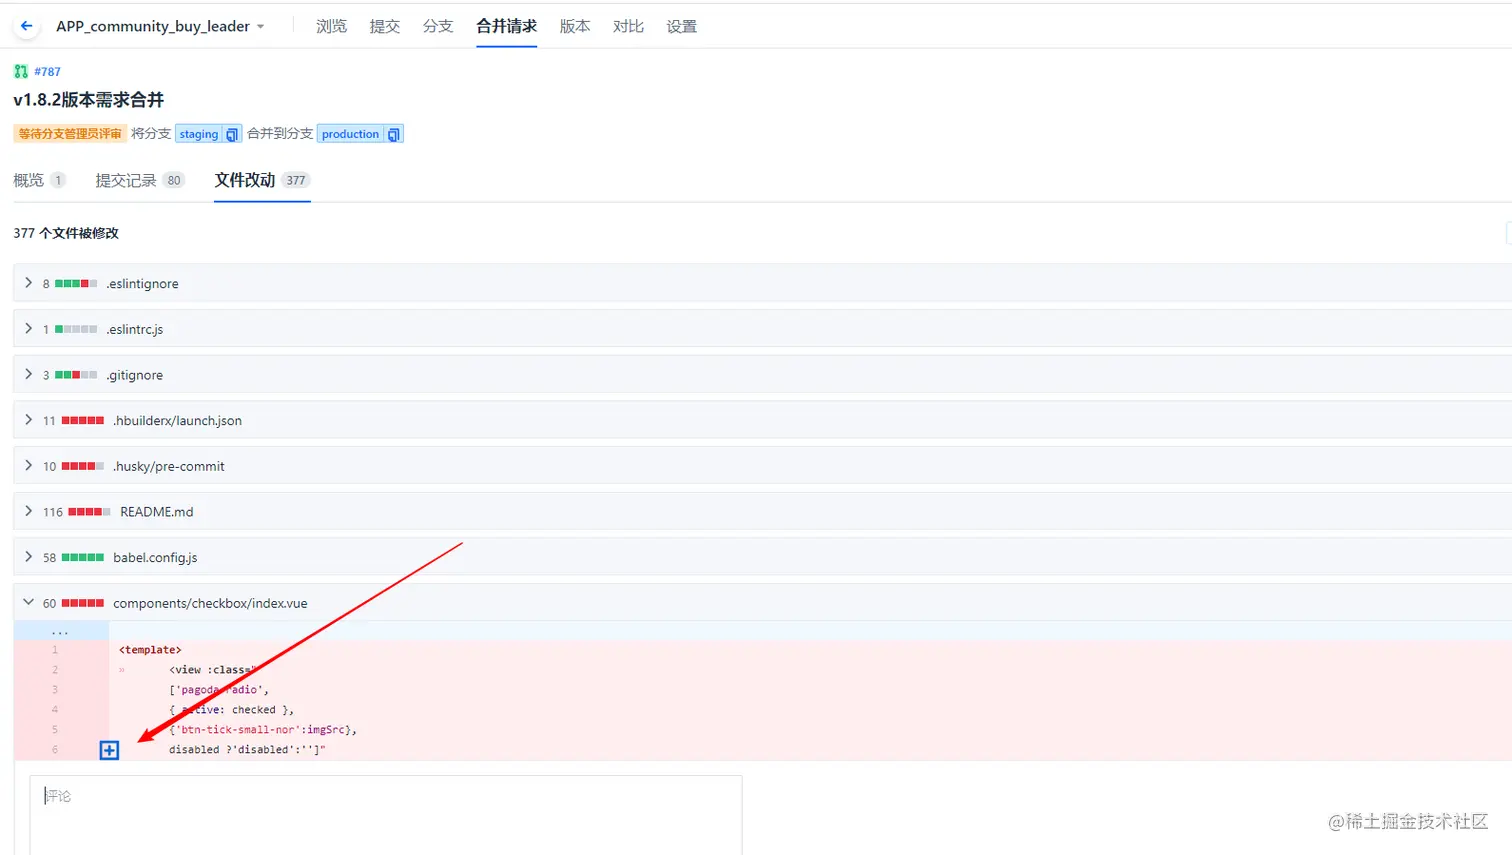The height and width of the screenshot is (855, 1512).
Task: Open APP_community_buy_leader repository dropdown
Action: point(160,26)
